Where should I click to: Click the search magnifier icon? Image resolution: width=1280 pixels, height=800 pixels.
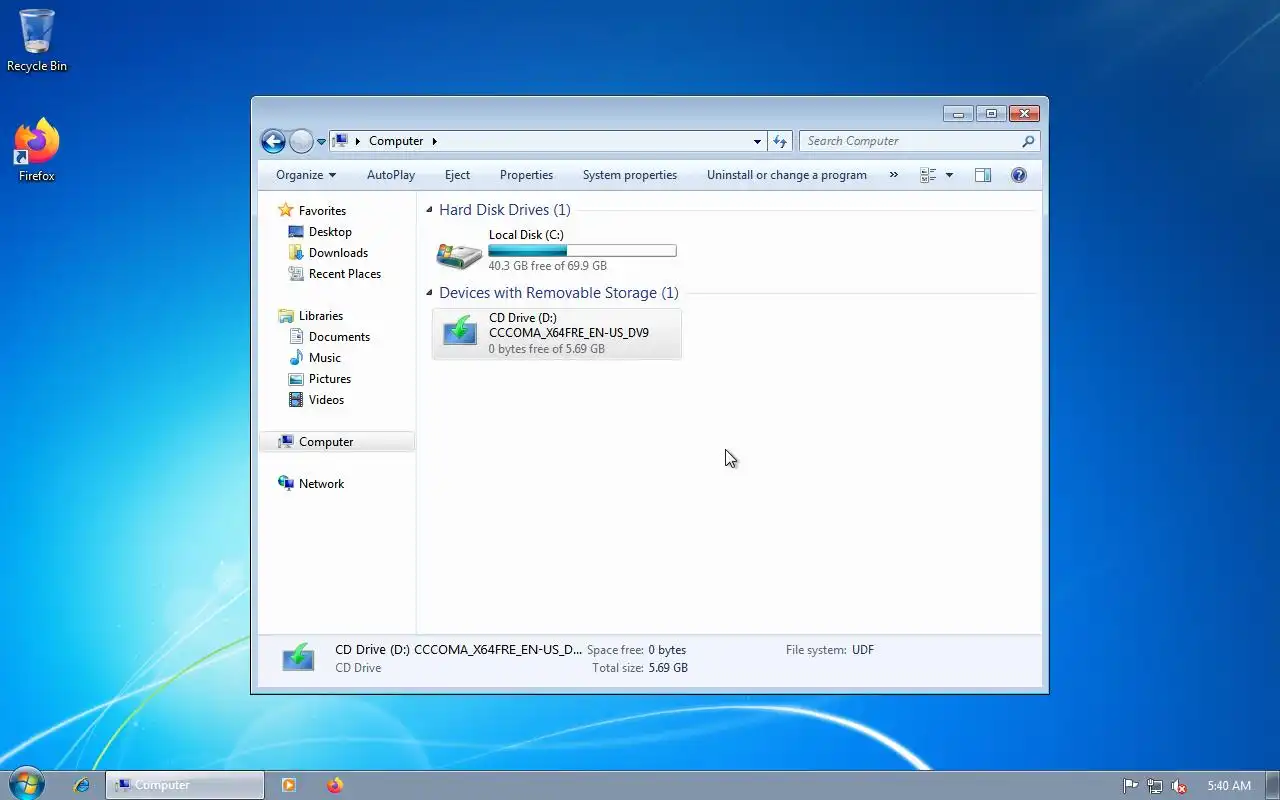[x=1028, y=141]
